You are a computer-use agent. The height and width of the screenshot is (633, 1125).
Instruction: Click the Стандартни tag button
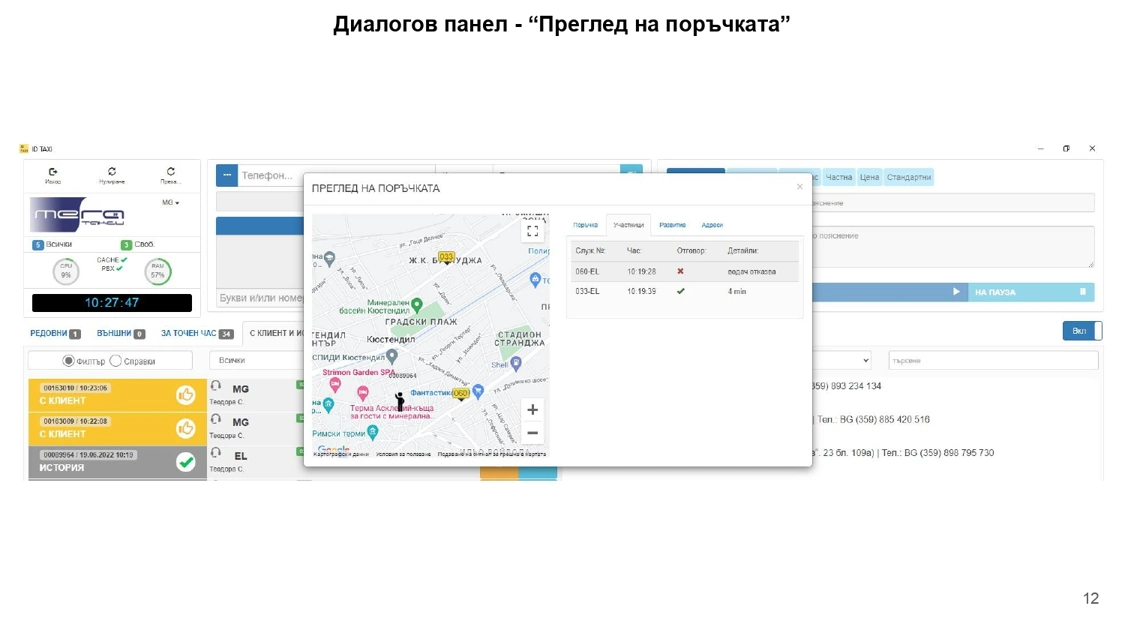[x=908, y=177]
